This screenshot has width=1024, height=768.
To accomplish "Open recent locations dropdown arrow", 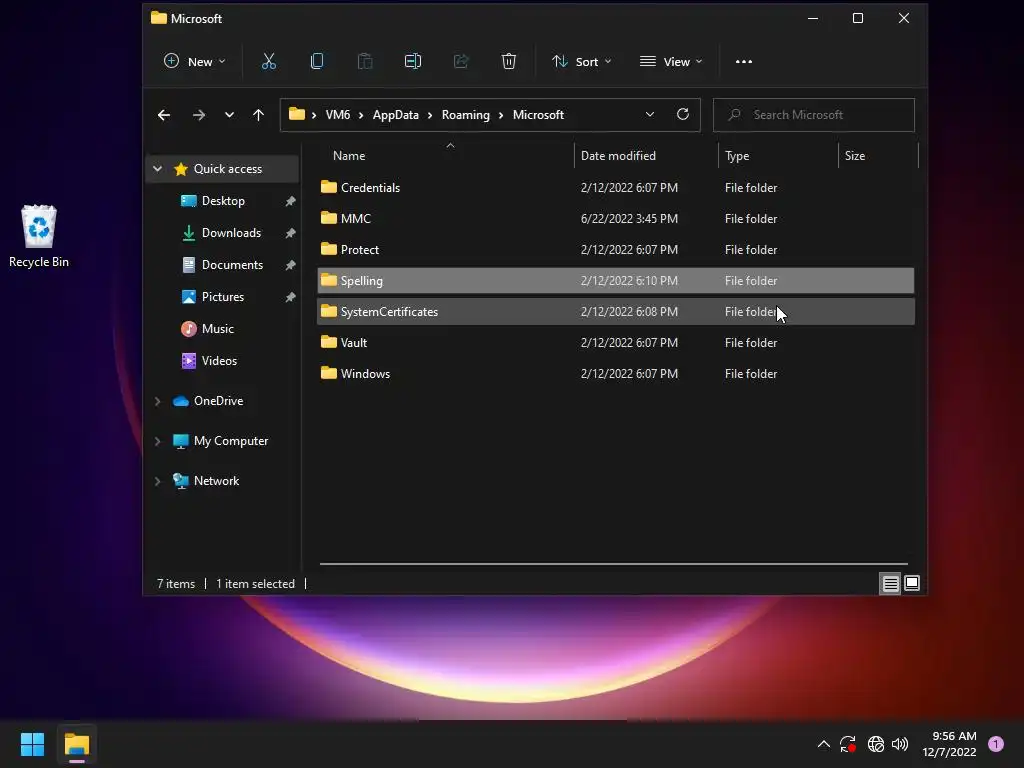I will tap(229, 115).
